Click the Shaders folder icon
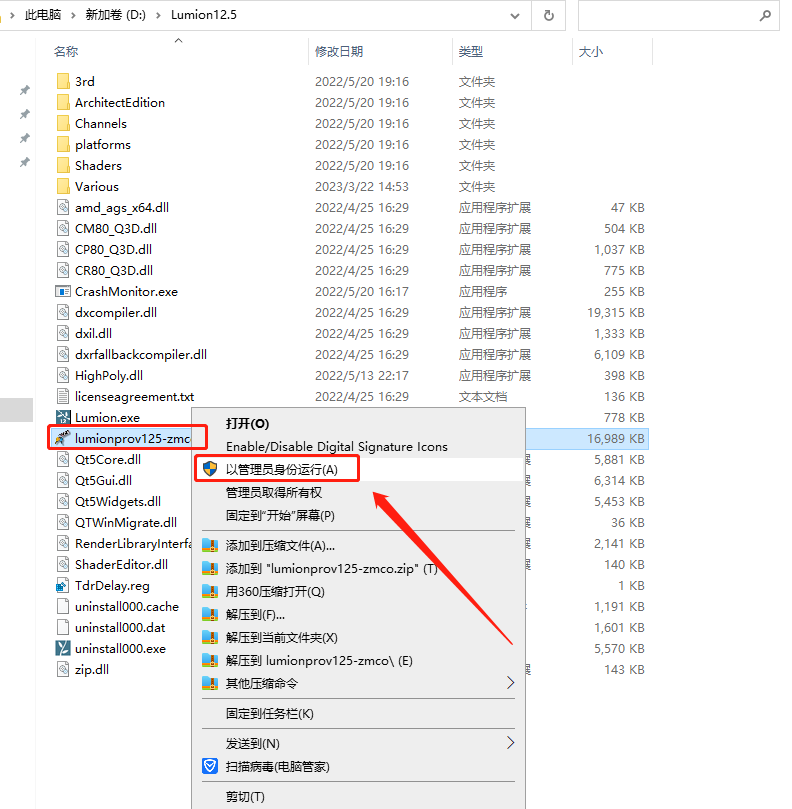 tap(63, 166)
